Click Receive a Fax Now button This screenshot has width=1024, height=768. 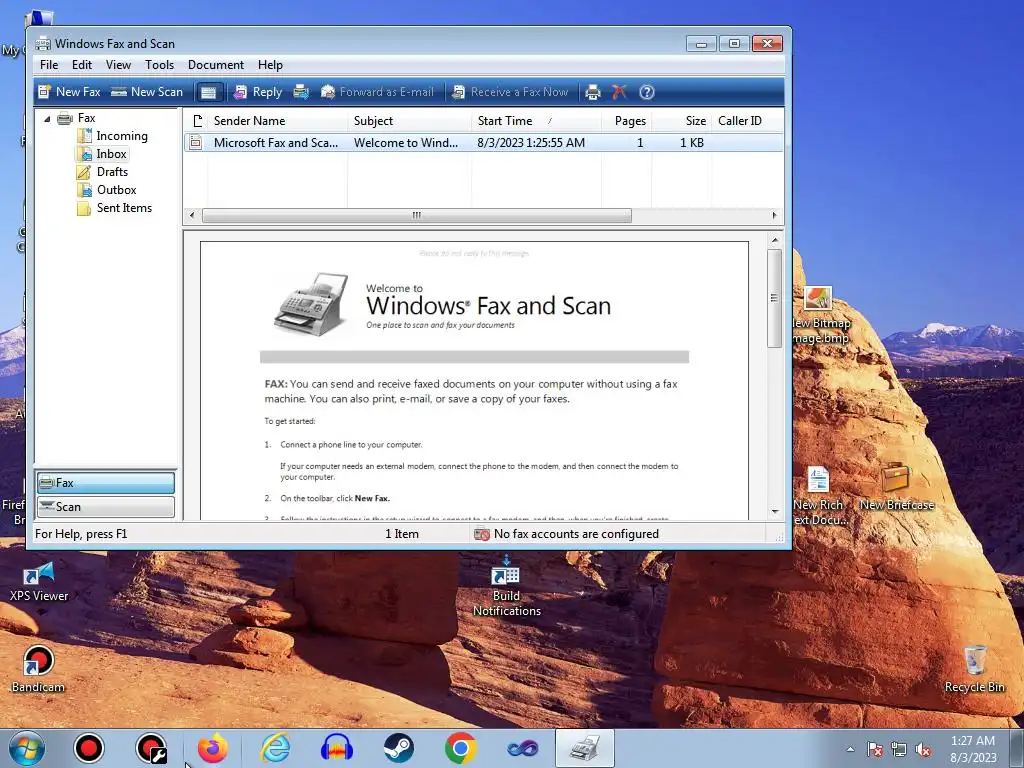pos(510,92)
